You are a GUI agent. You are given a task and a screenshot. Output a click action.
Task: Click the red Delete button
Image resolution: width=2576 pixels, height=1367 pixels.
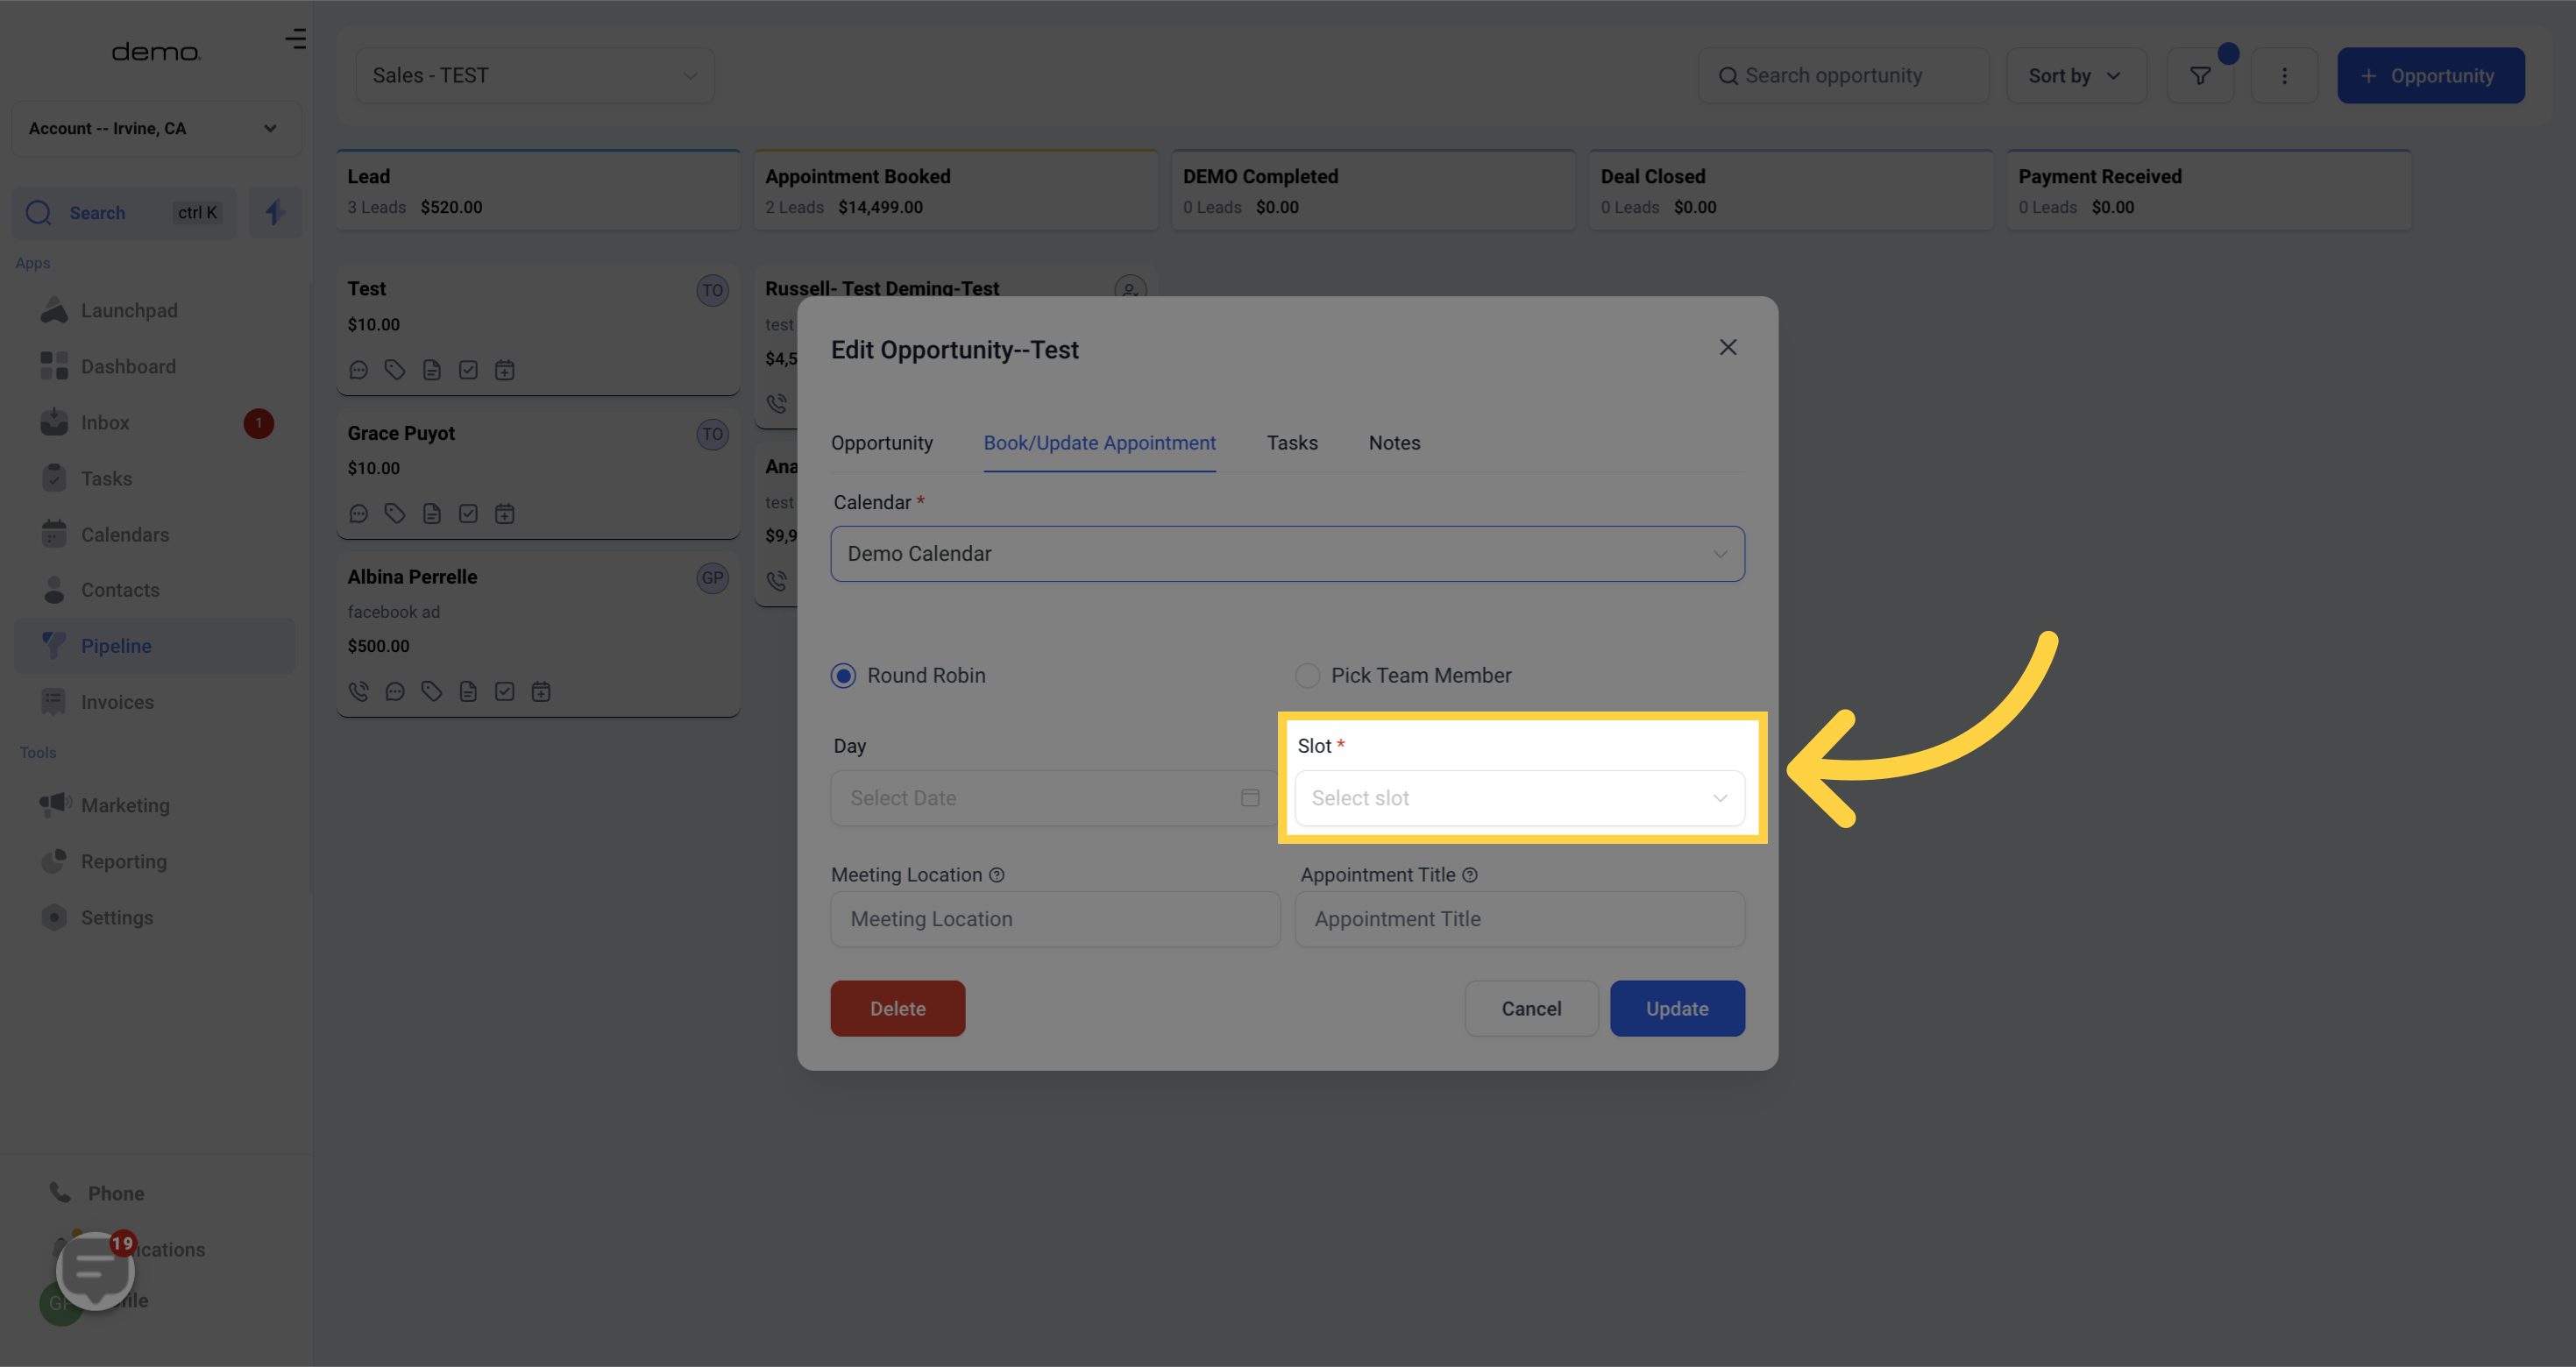(897, 1008)
